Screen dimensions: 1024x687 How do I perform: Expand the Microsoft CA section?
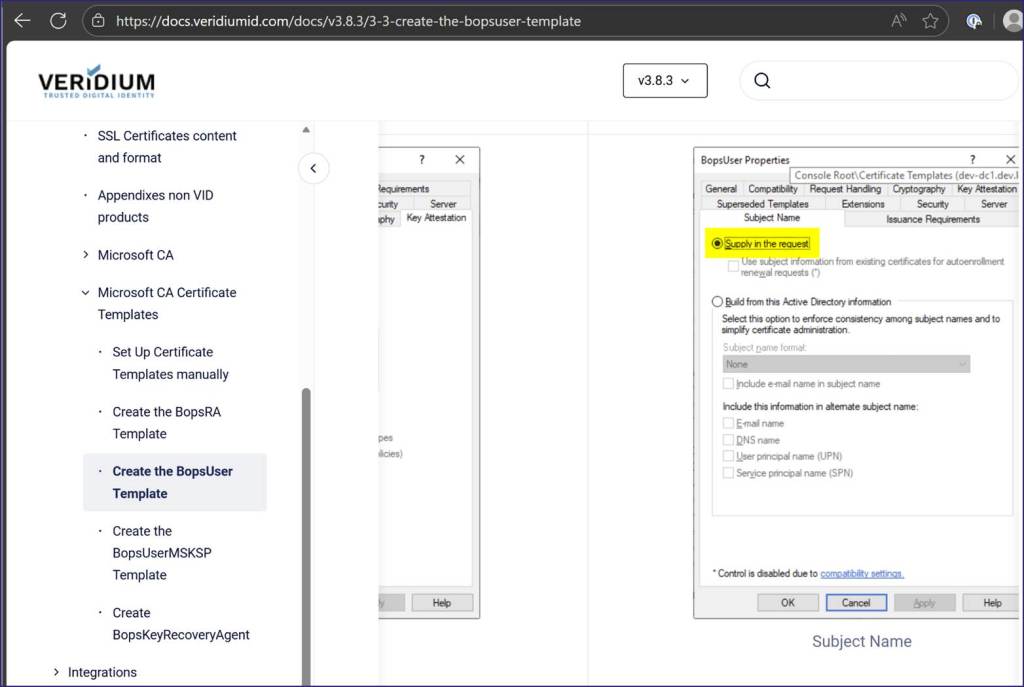(86, 255)
